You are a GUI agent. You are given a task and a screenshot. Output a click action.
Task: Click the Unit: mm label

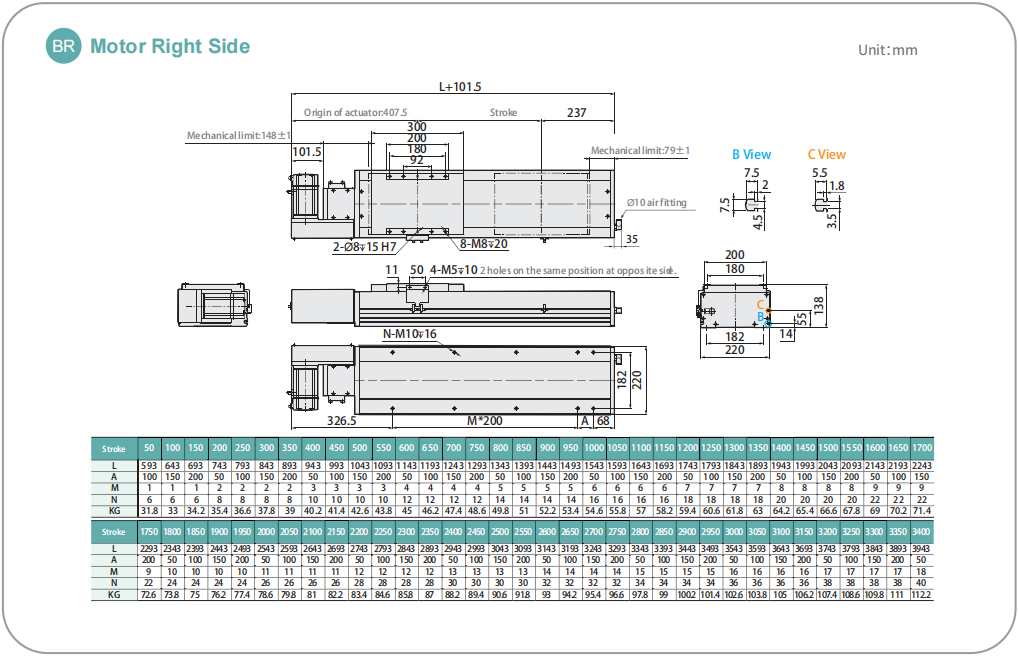(887, 50)
